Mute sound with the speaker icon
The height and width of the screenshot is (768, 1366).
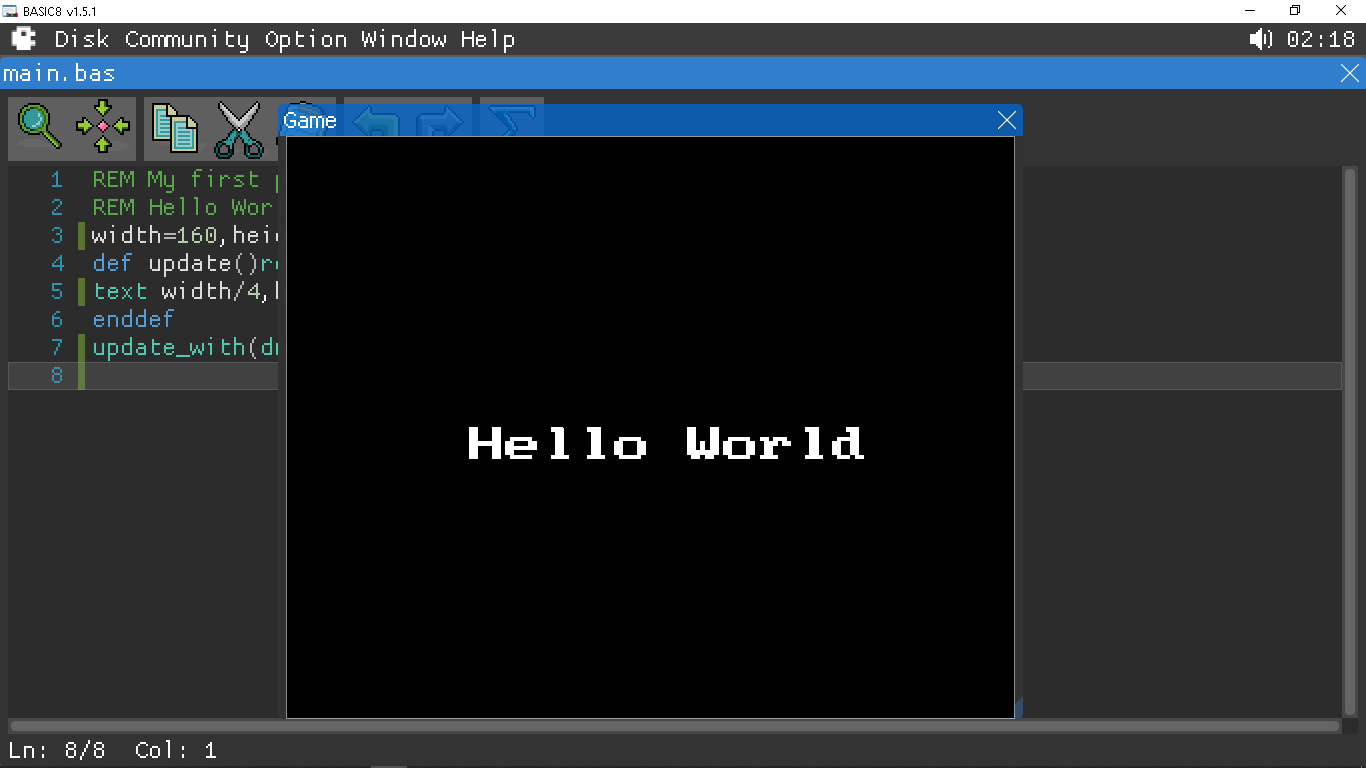1260,39
